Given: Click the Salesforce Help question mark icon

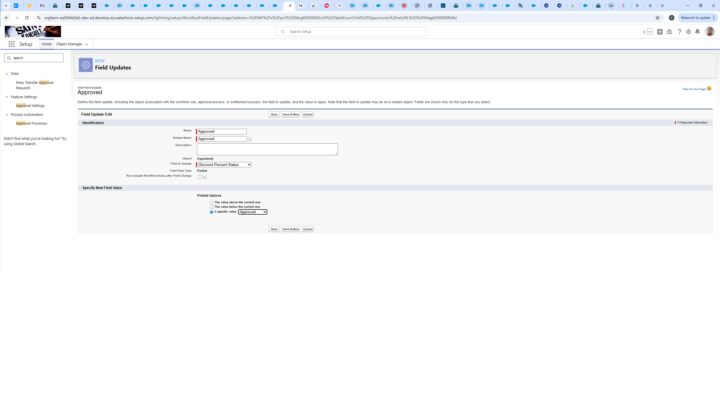Looking at the screenshot, I should tap(679, 32).
